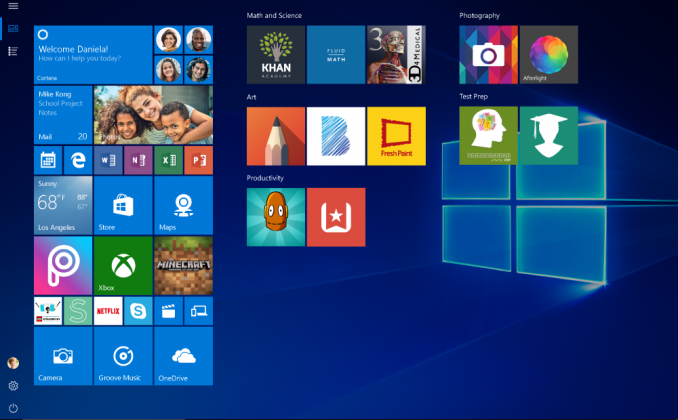Screen dimensions: 678x420
Task: Switch to pinned tiles view in sidebar
Action: [13, 29]
